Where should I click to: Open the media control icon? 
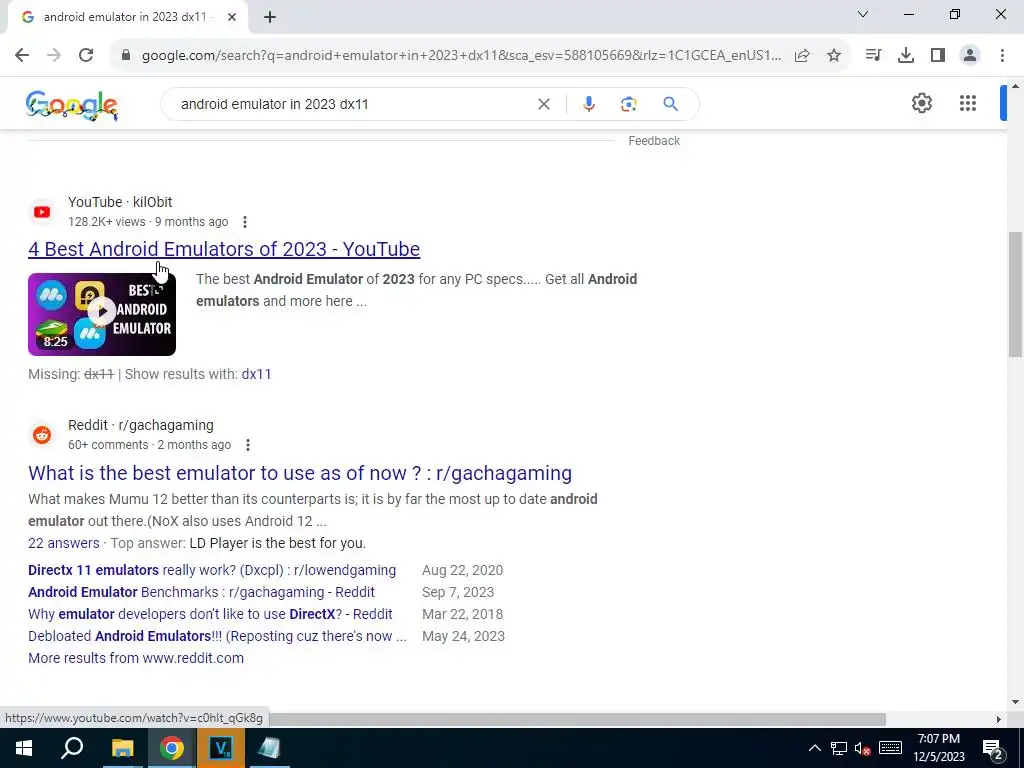tap(873, 55)
